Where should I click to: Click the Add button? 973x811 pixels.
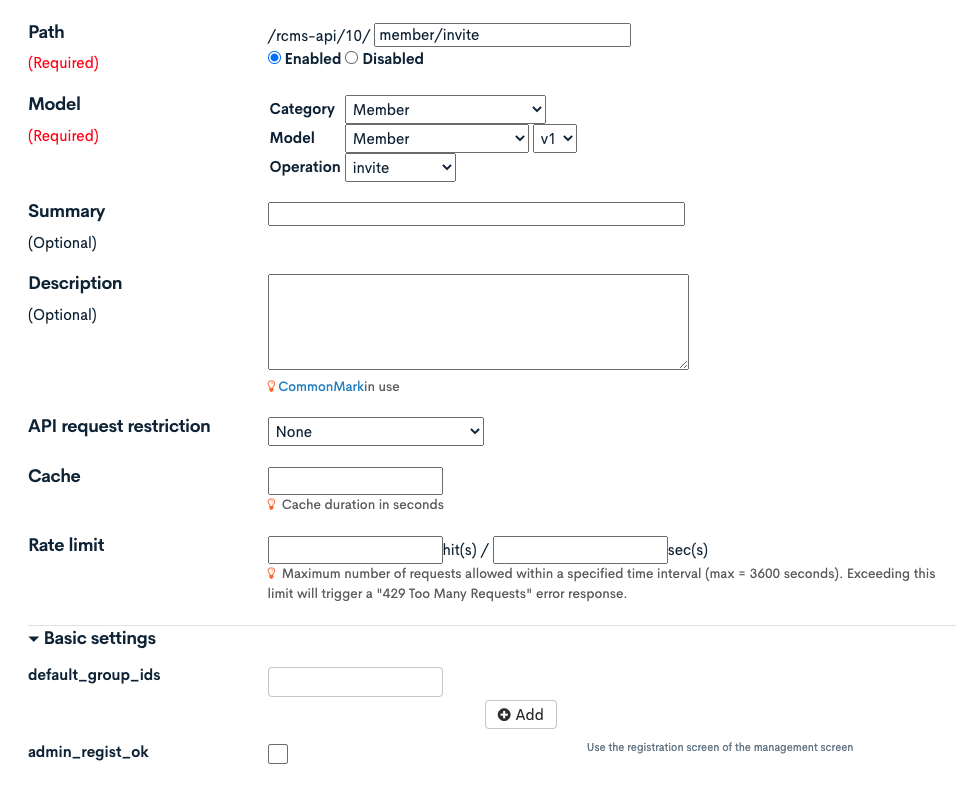coord(520,714)
